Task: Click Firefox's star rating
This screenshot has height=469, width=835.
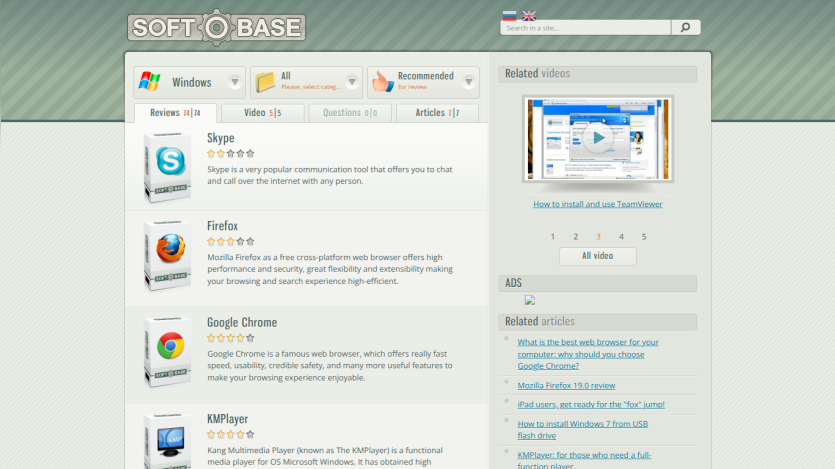Action: [x=231, y=242]
